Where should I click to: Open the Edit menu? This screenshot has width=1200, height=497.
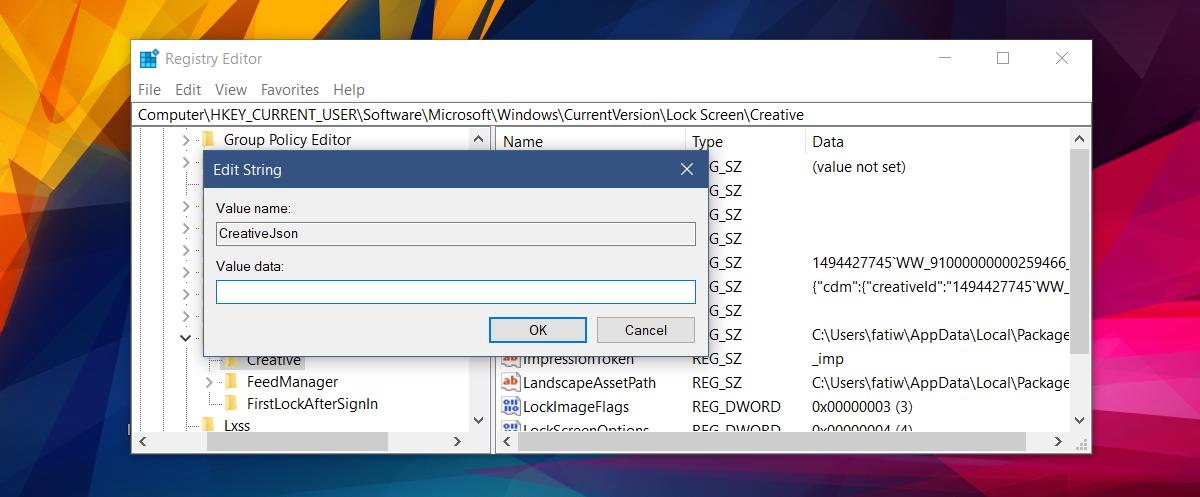(x=188, y=90)
